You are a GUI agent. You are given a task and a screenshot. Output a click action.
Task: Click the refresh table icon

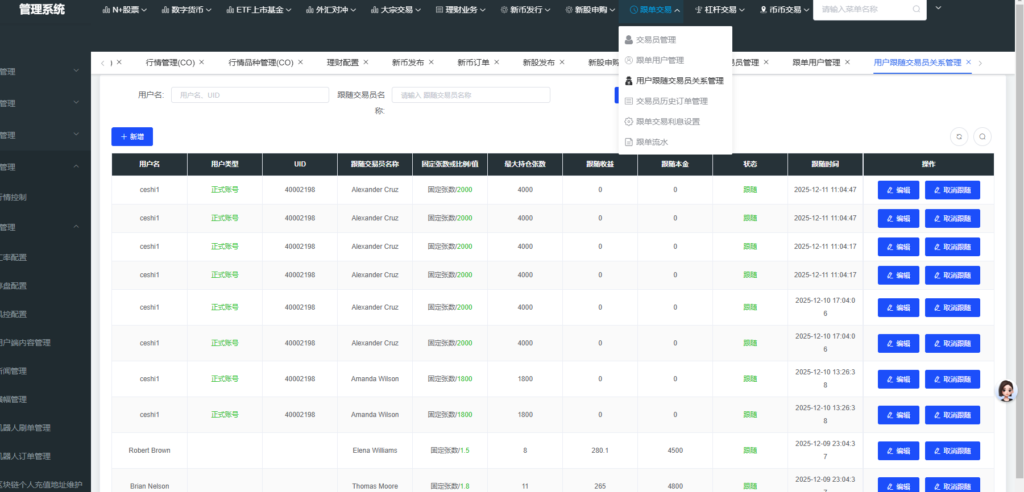point(959,137)
